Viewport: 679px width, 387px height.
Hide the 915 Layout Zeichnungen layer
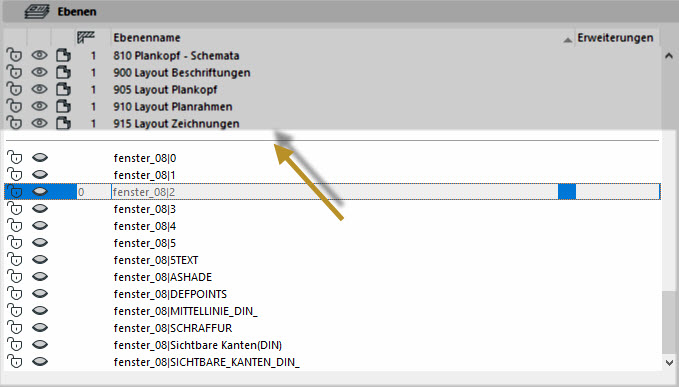point(39,123)
